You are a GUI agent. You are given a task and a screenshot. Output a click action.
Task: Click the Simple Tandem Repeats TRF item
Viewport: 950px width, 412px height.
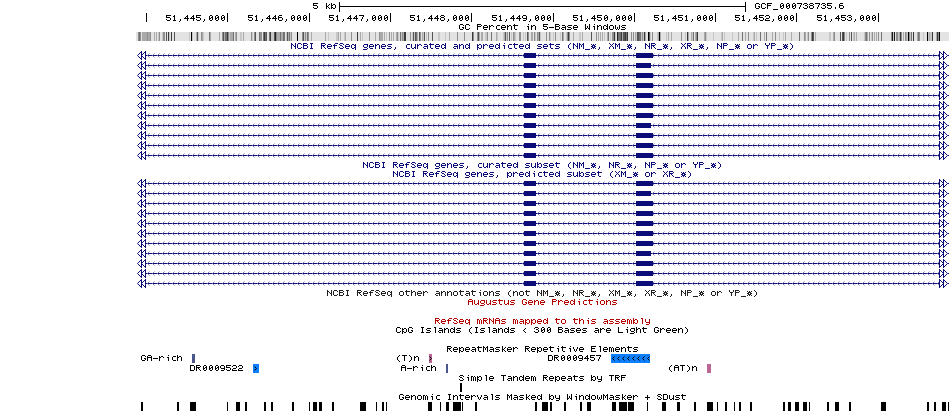point(460,387)
